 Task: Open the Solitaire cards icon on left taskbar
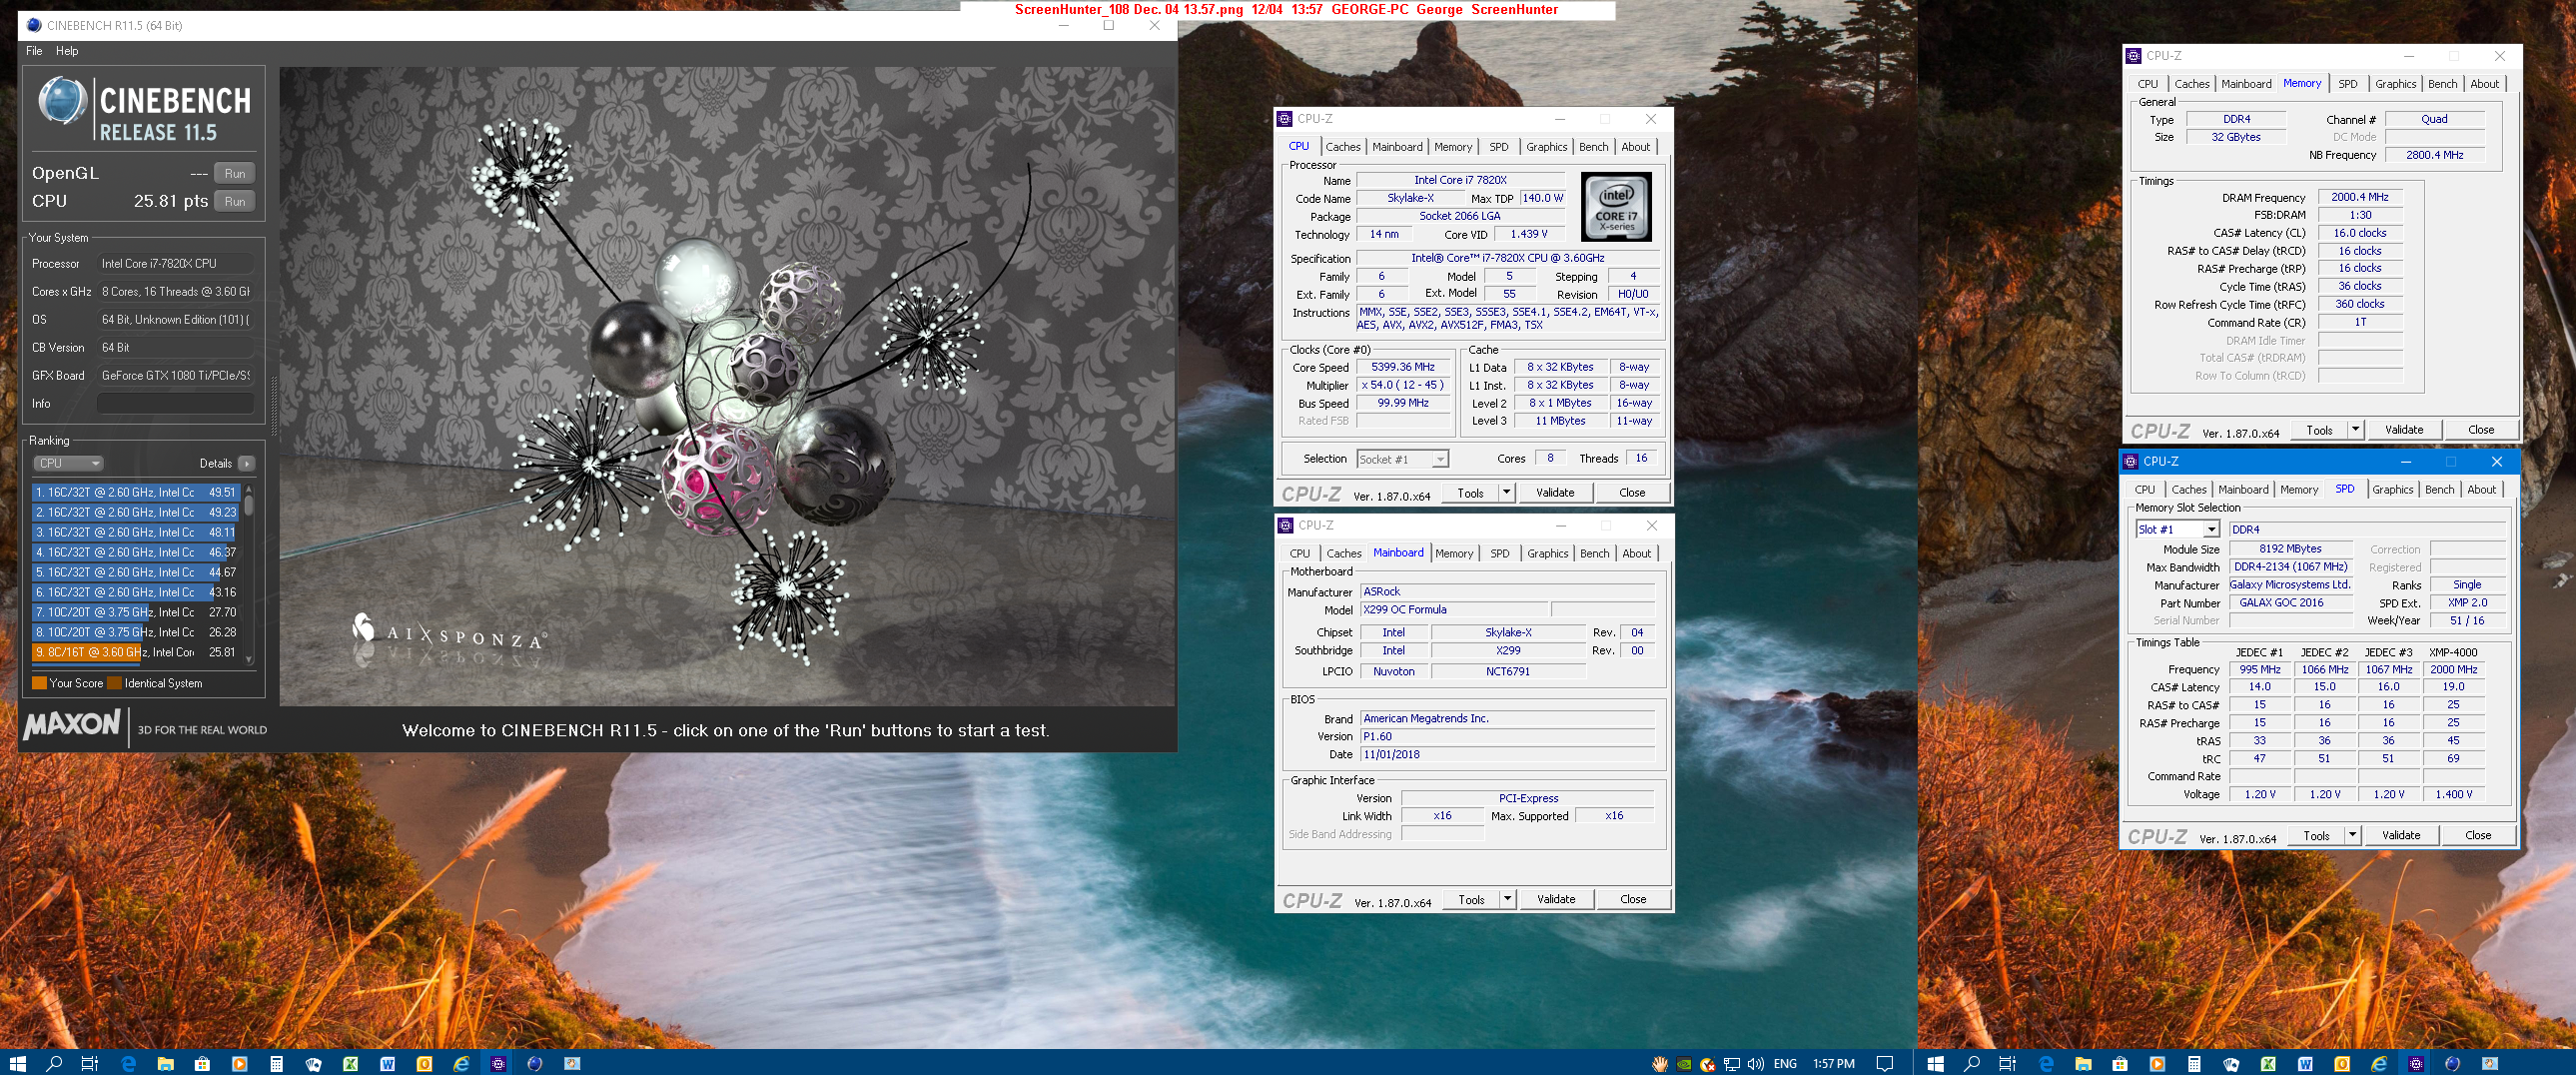pos(313,1063)
